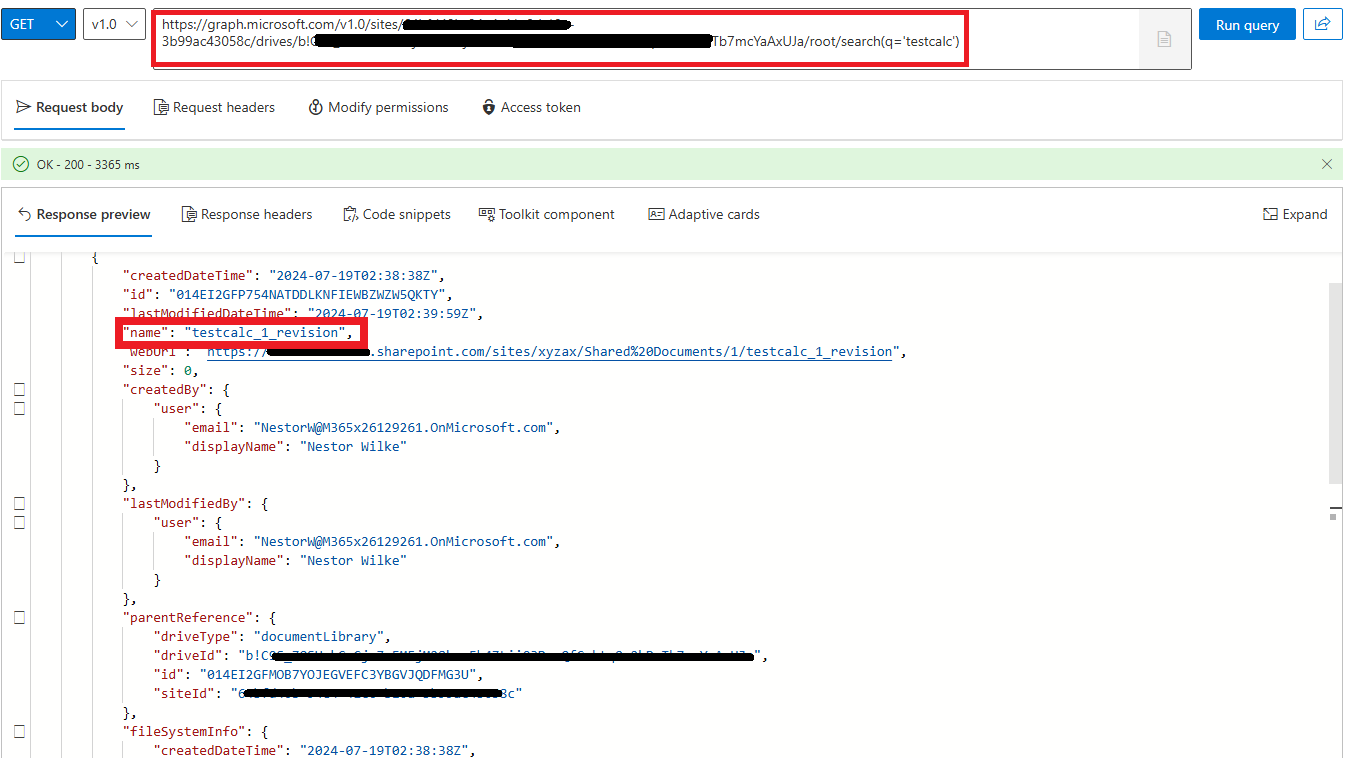Click the response pane vertical scrollbar
Screen dimensions: 1346x758
click(x=1334, y=382)
